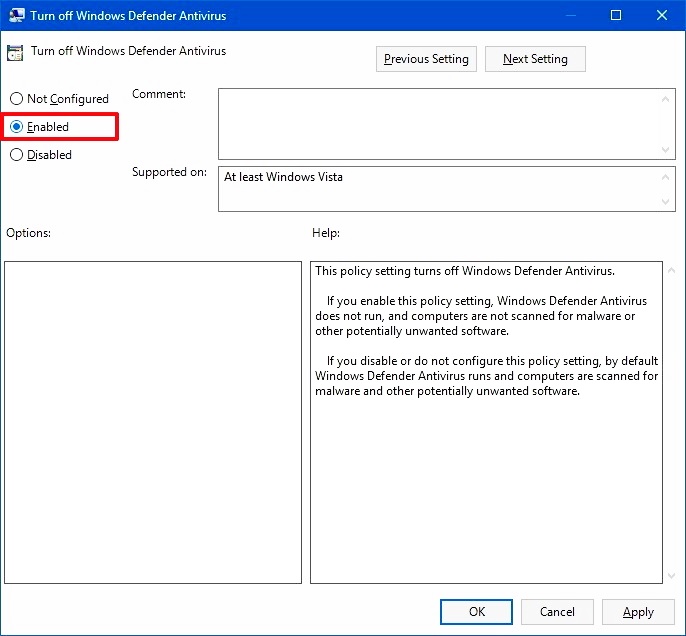Click the 'Comment:' label
This screenshot has height=636, width=686.
coord(159,94)
